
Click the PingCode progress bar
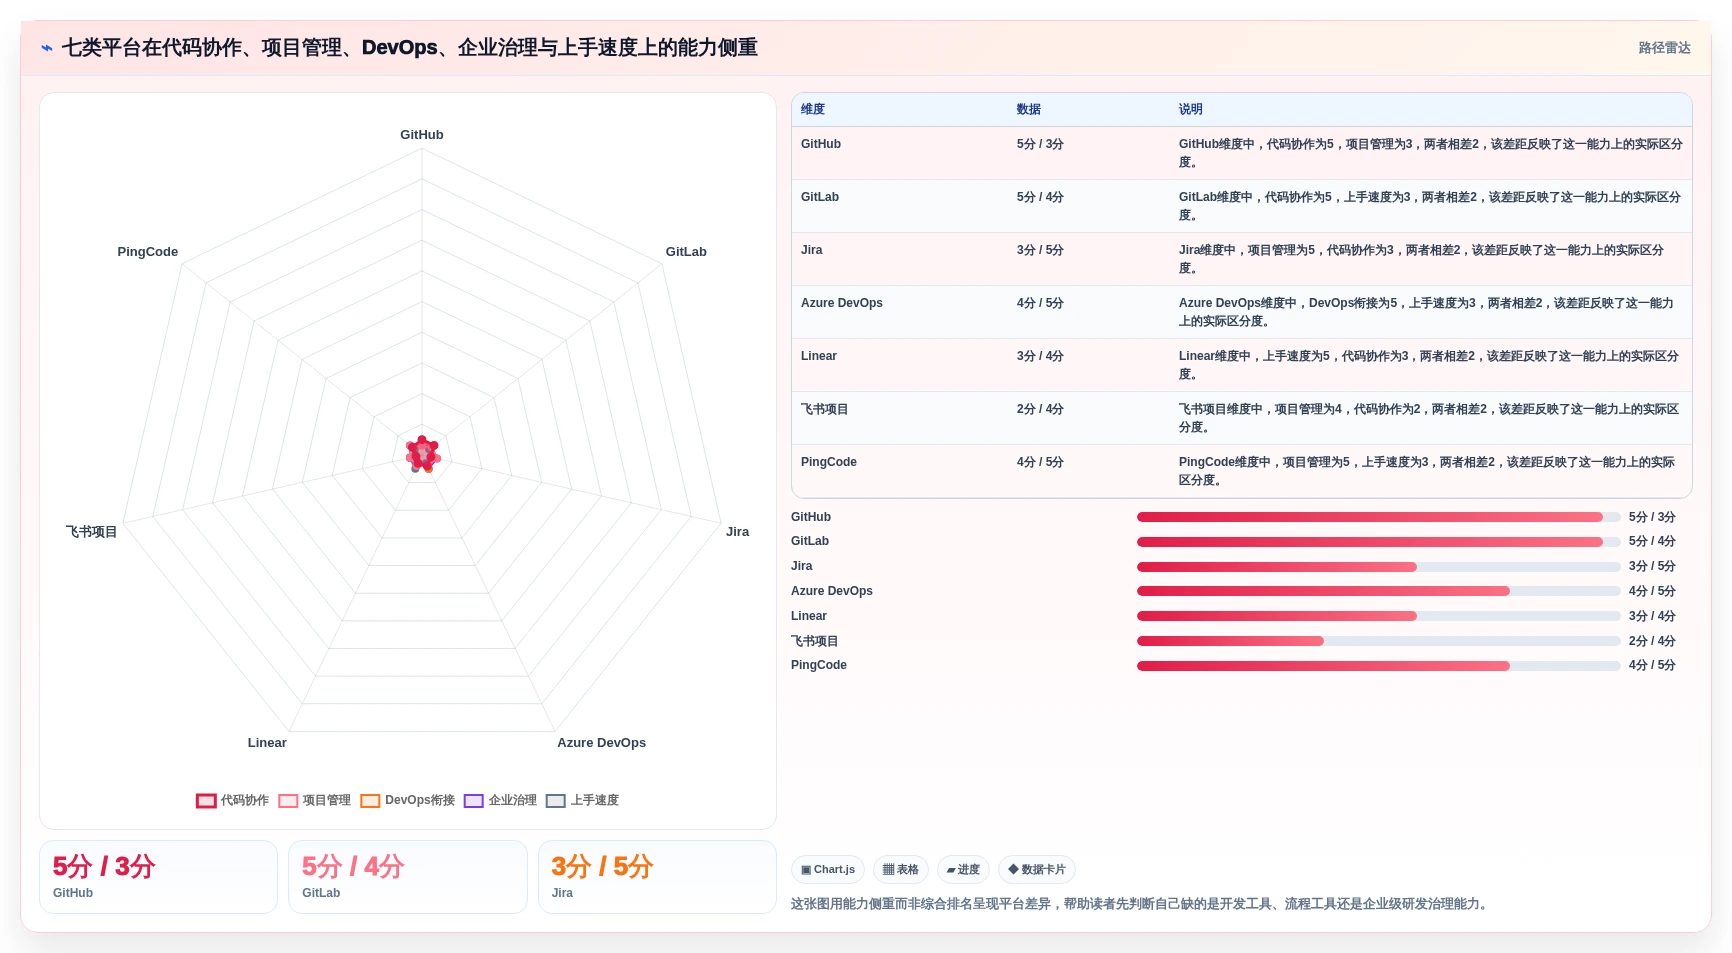coord(1378,666)
